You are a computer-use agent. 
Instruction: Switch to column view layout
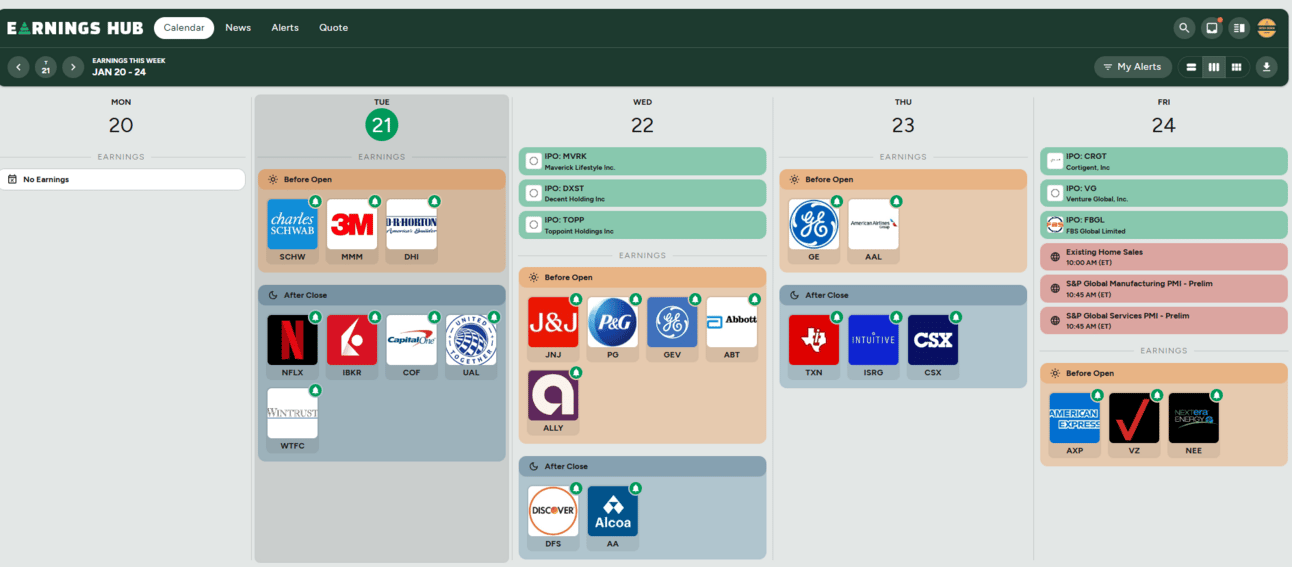click(x=1214, y=67)
